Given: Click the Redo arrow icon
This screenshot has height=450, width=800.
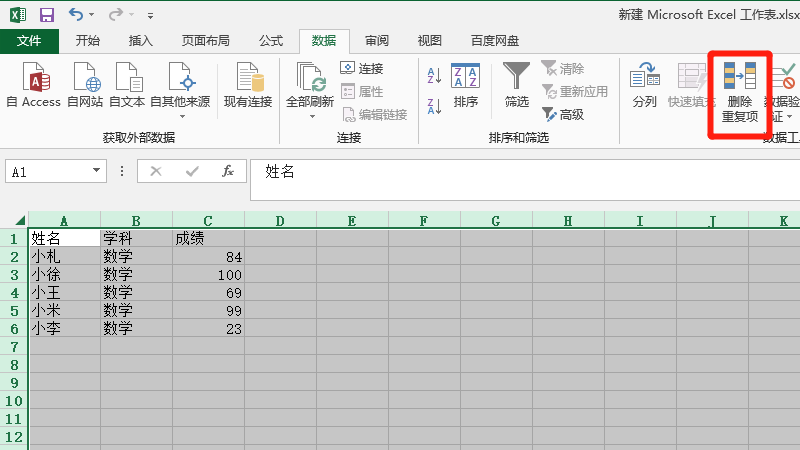Looking at the screenshot, I should (x=116, y=14).
